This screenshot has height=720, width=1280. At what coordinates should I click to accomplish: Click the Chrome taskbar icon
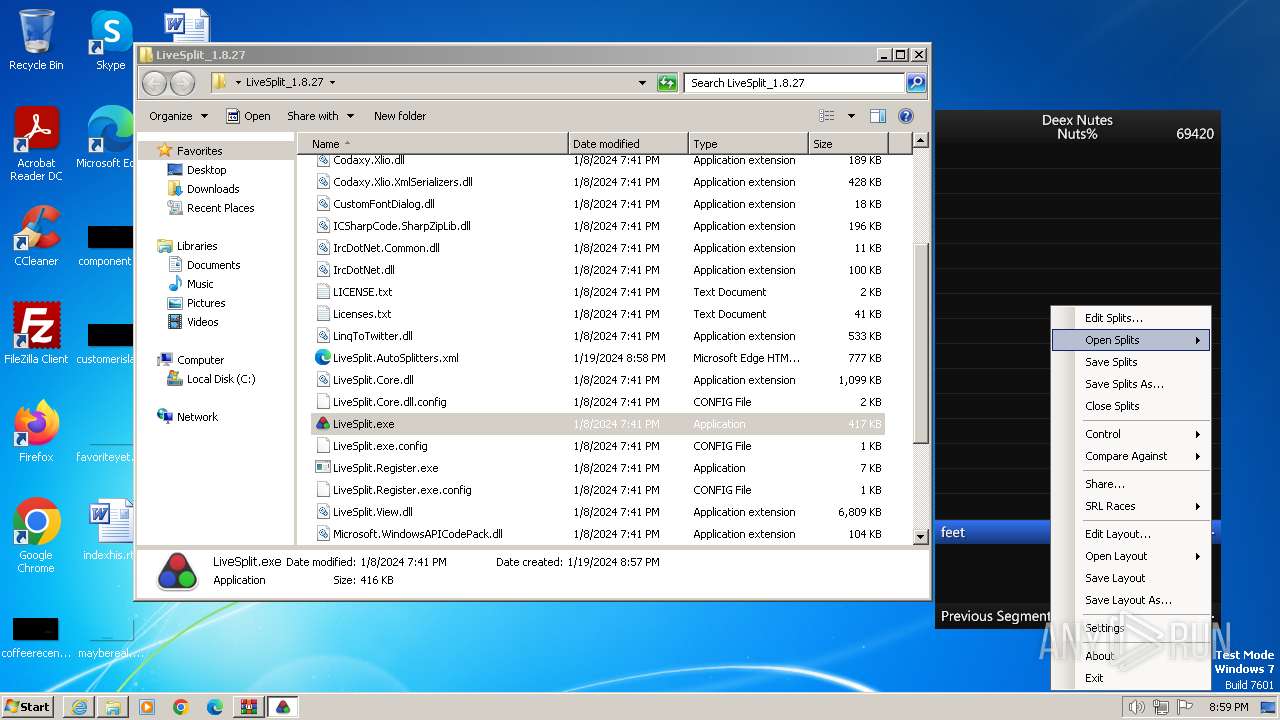click(x=181, y=707)
